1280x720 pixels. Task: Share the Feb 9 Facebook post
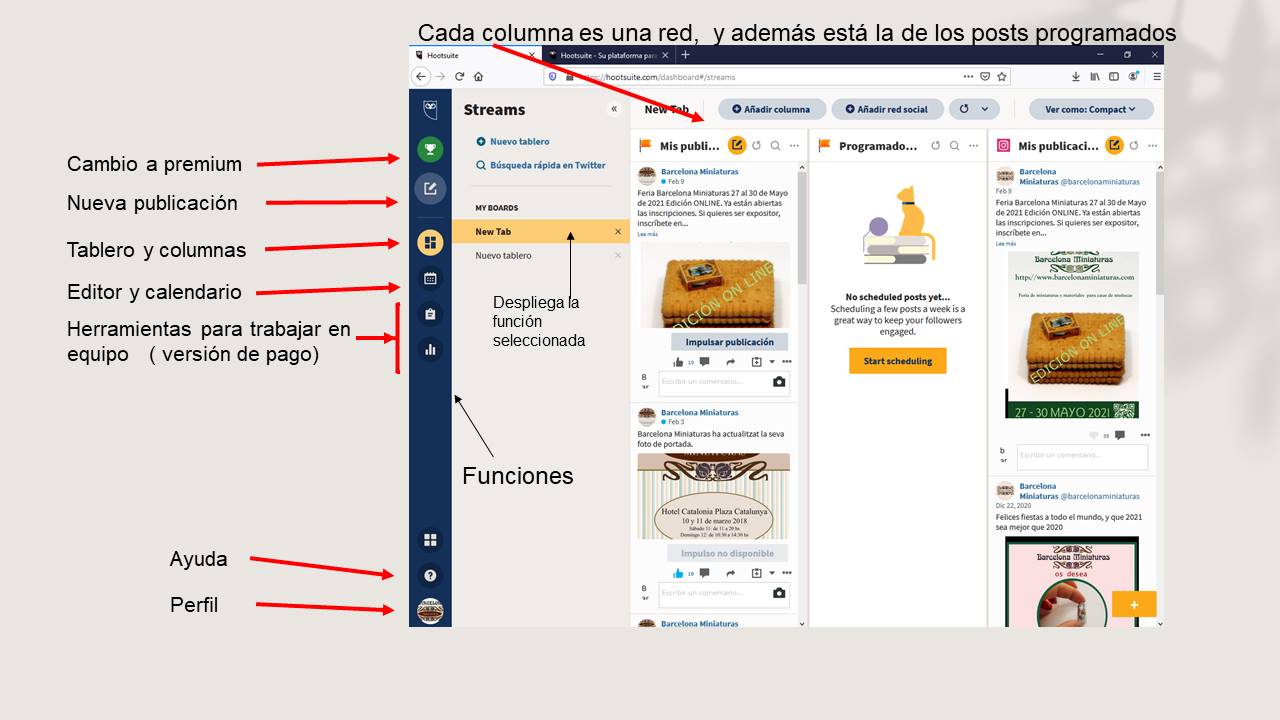[x=731, y=362]
